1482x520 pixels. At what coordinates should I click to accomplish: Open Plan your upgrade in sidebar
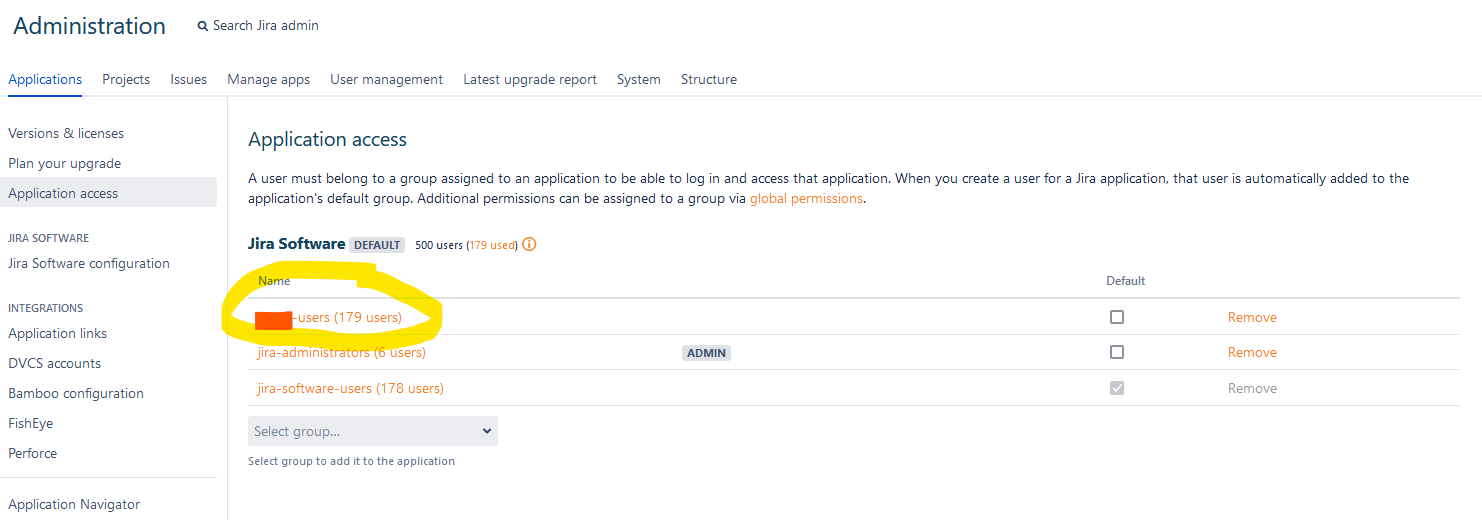click(64, 163)
